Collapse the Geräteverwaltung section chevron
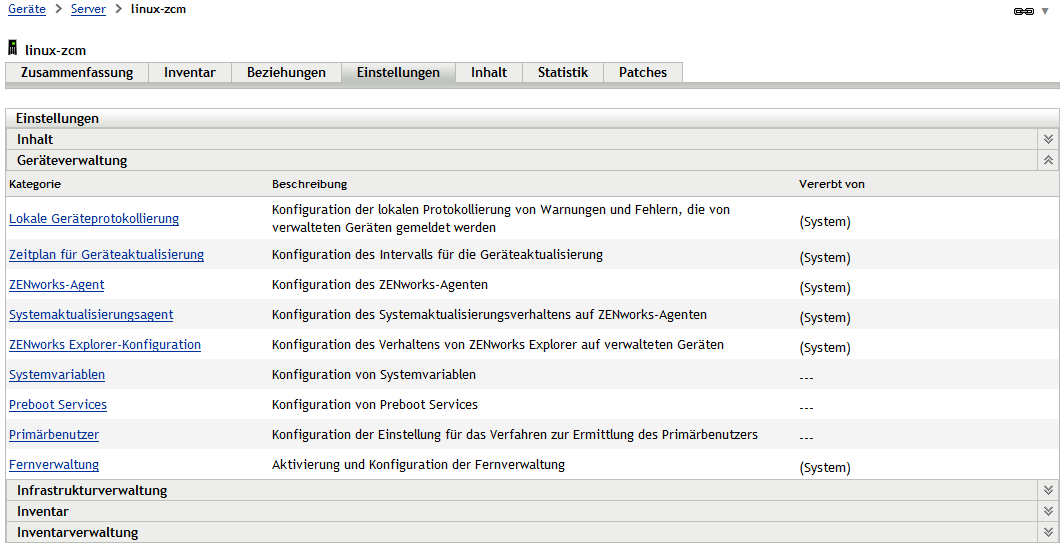The image size is (1064, 547). [x=1048, y=160]
